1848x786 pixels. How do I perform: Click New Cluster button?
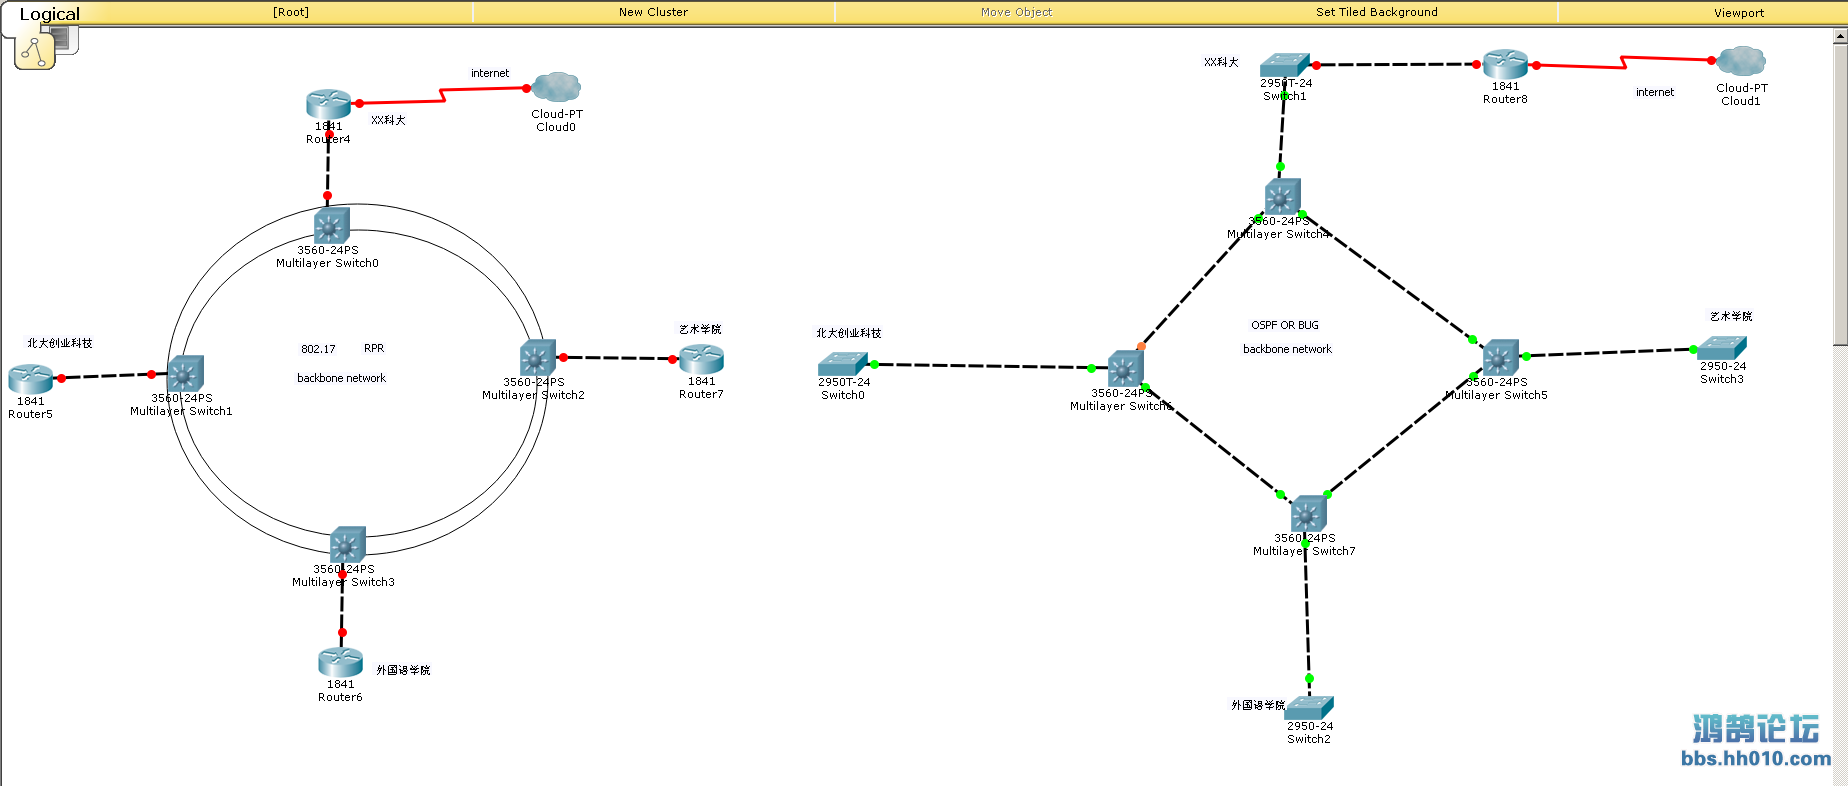(653, 12)
